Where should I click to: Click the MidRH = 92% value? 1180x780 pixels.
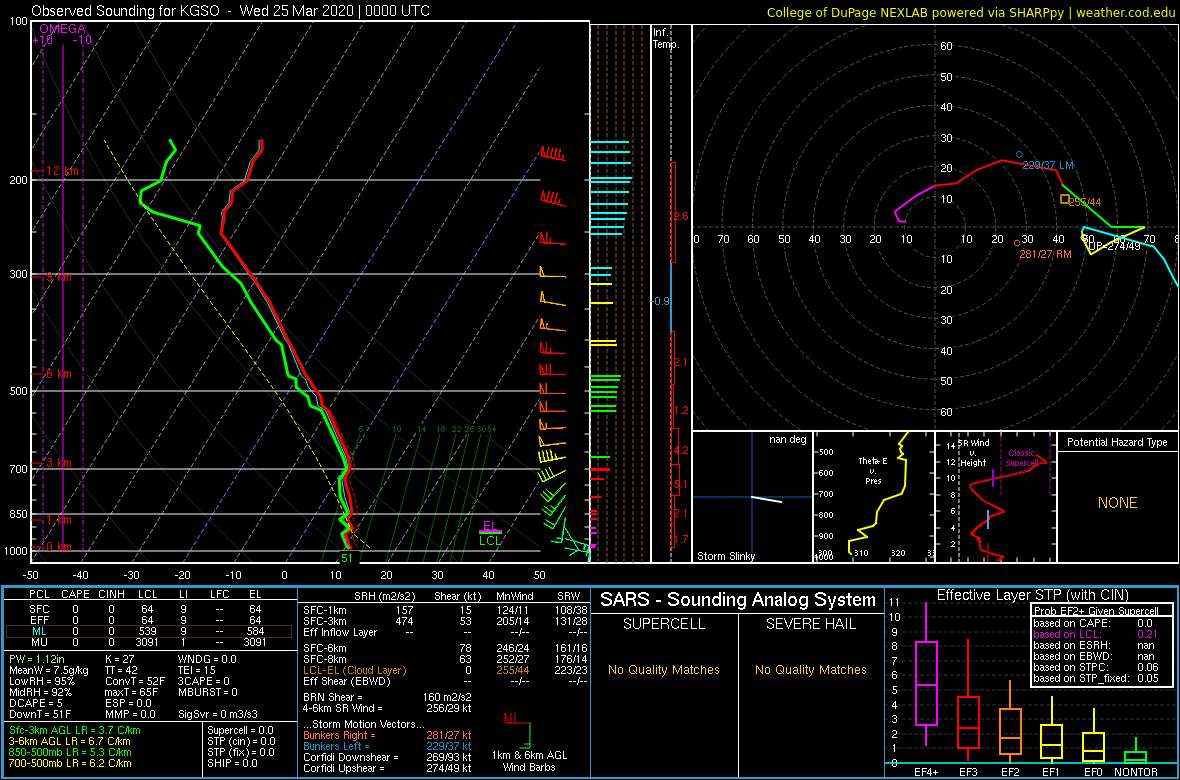tap(41, 691)
